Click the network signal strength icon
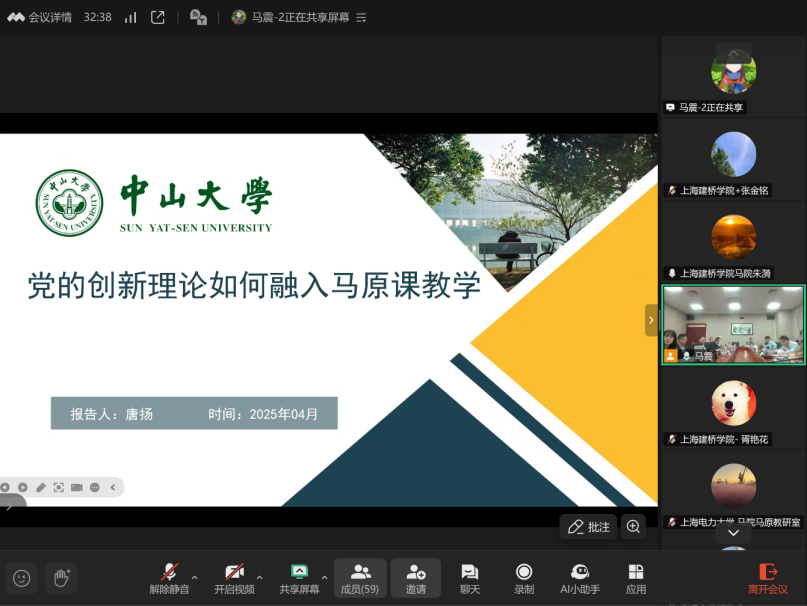Image resolution: width=807 pixels, height=606 pixels. point(130,17)
